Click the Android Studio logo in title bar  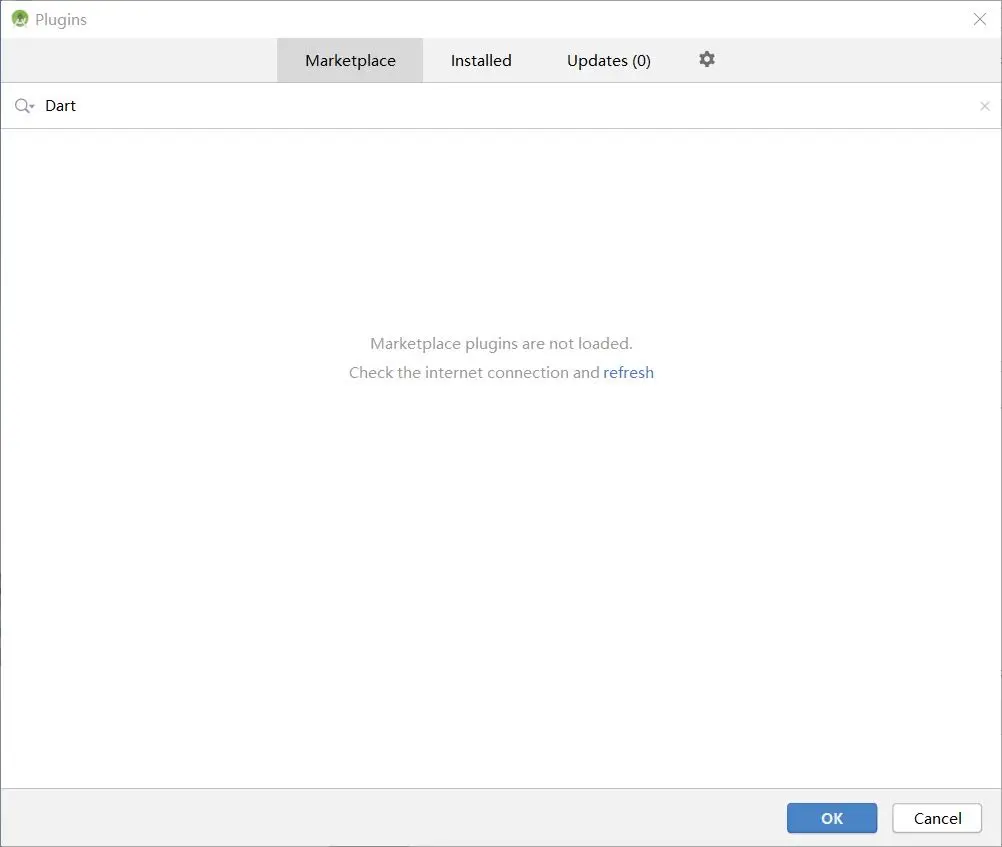click(20, 19)
